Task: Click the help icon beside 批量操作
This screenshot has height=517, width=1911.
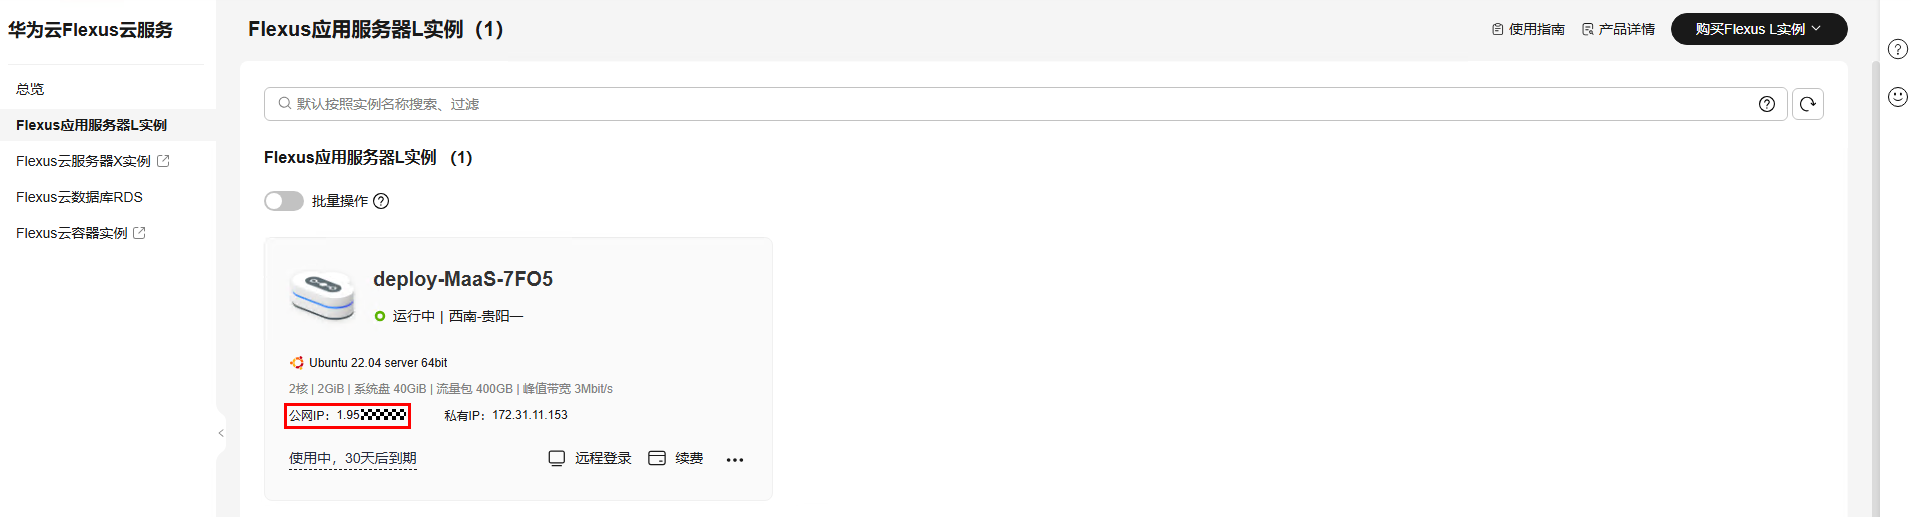Action: click(381, 201)
